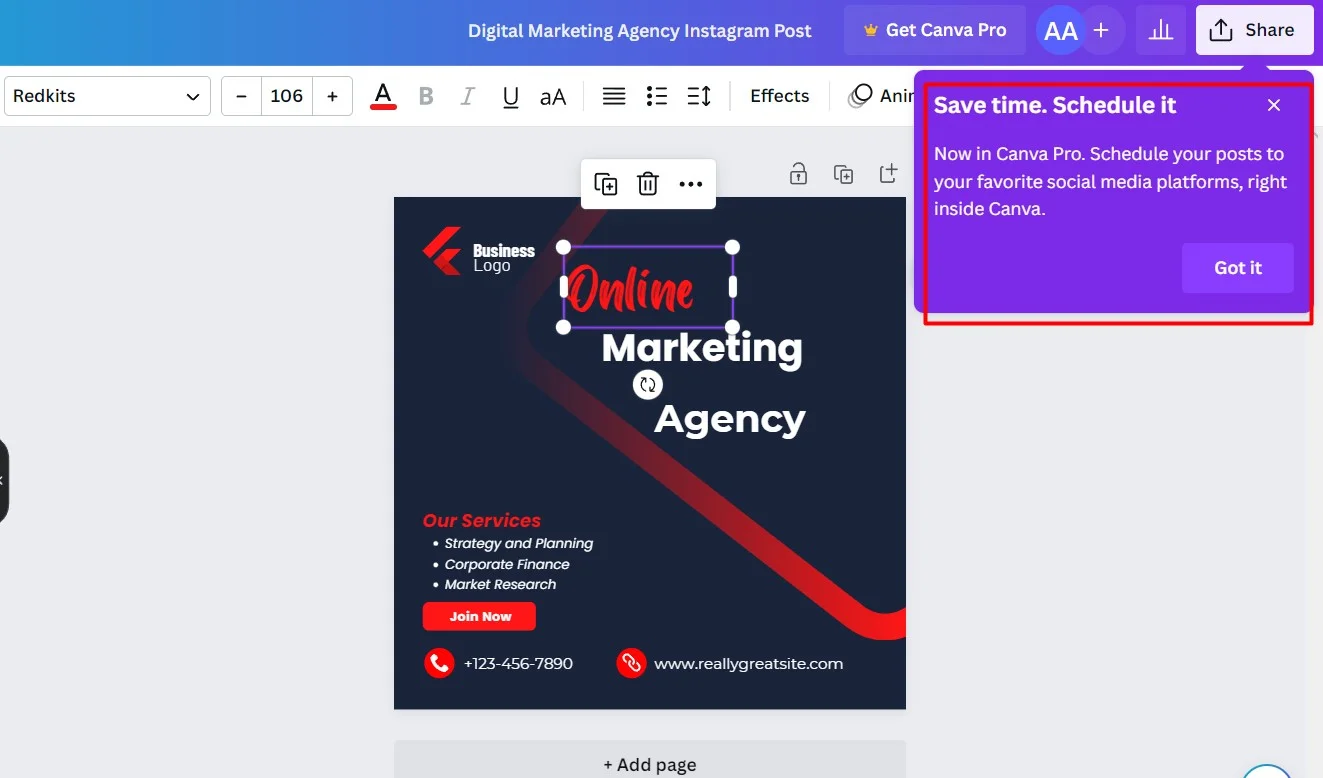Open the more options ellipsis menu
The width and height of the screenshot is (1323, 778).
point(692,183)
